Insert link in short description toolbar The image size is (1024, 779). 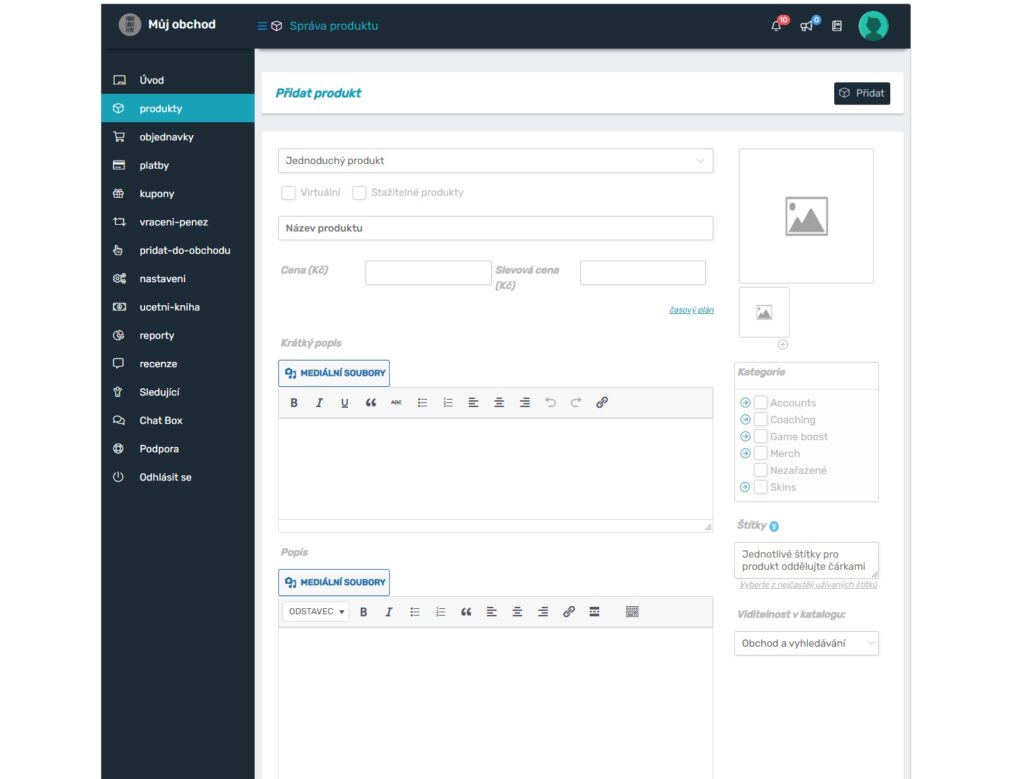602,403
